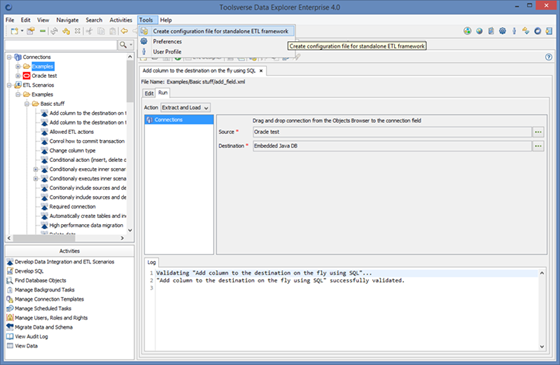Select Preferences from Tools menu
Image resolution: width=560 pixels, height=365 pixels.
click(x=216, y=41)
